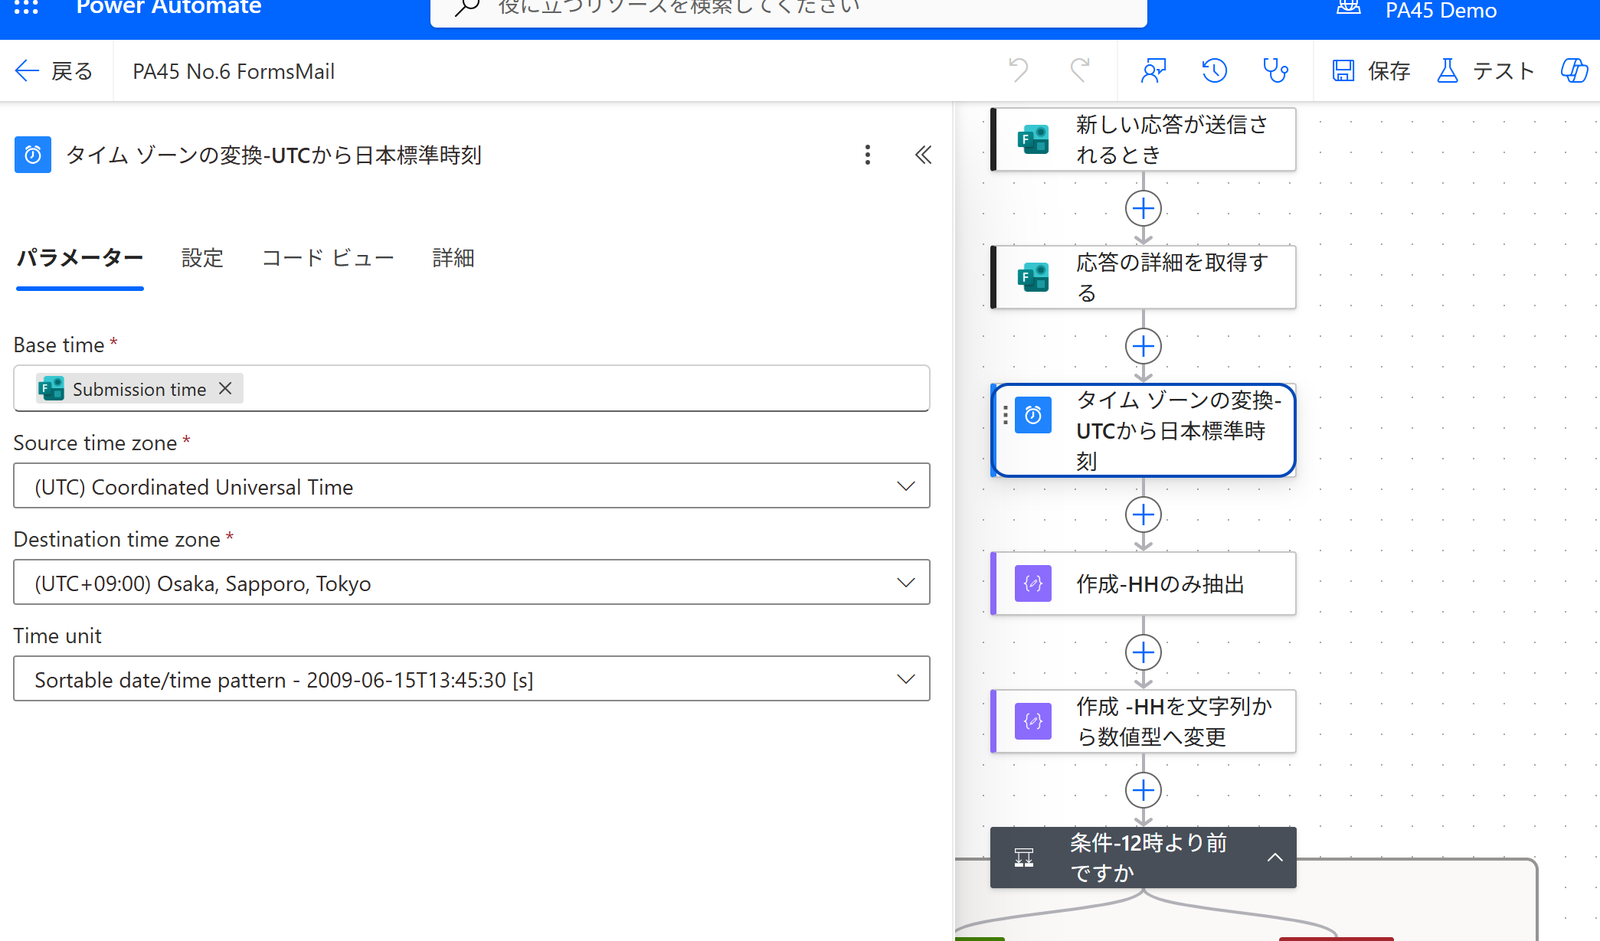Viewport: 1600px width, 941px height.
Task: Click the condition icon on 条件-12時より前ですか
Action: 1024,857
